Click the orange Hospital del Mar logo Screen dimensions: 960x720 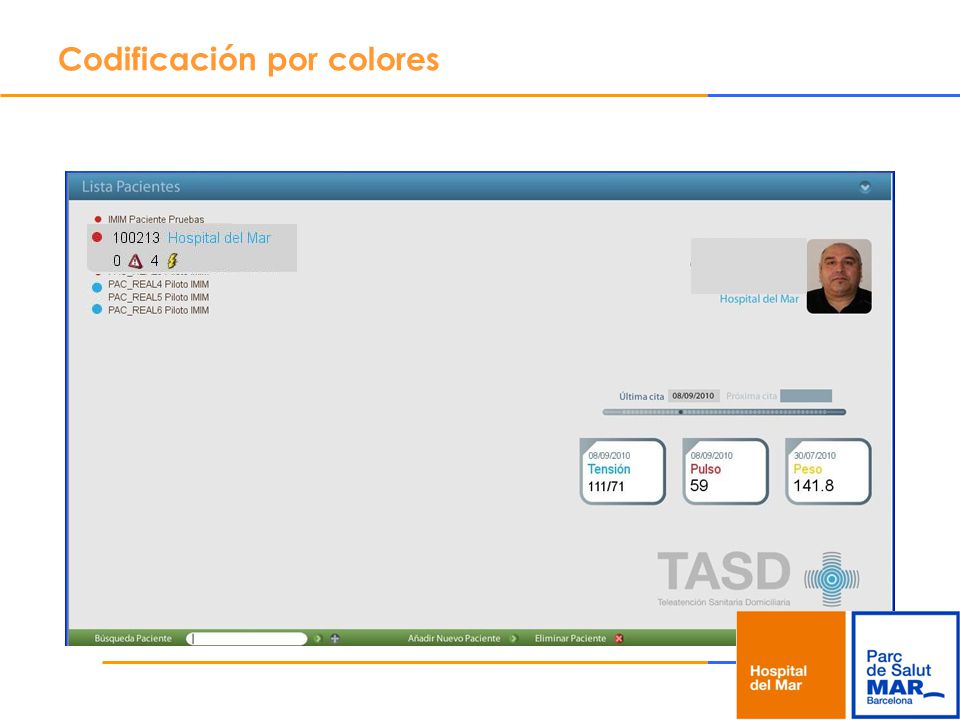pyautogui.click(x=790, y=665)
